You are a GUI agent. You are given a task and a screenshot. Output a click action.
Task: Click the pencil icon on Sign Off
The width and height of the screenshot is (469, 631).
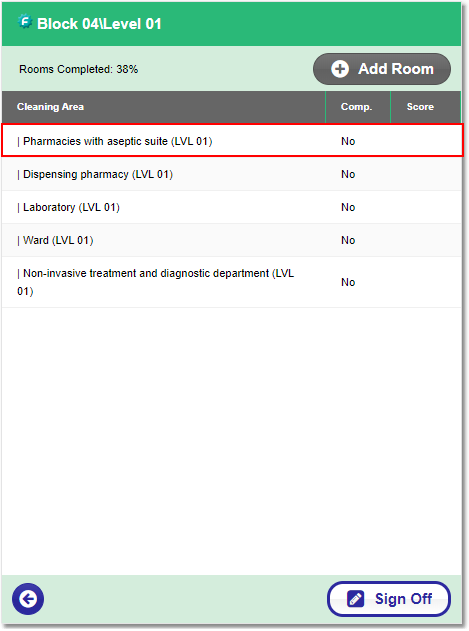pos(355,599)
